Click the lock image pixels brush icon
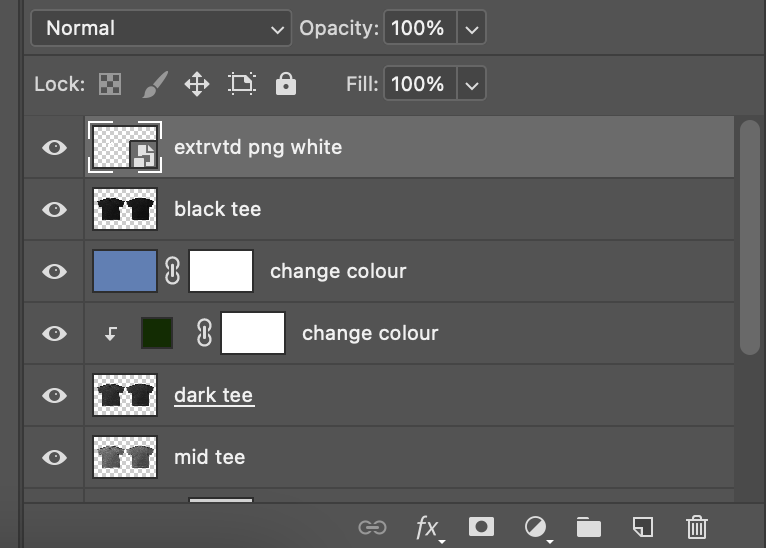 coord(154,84)
